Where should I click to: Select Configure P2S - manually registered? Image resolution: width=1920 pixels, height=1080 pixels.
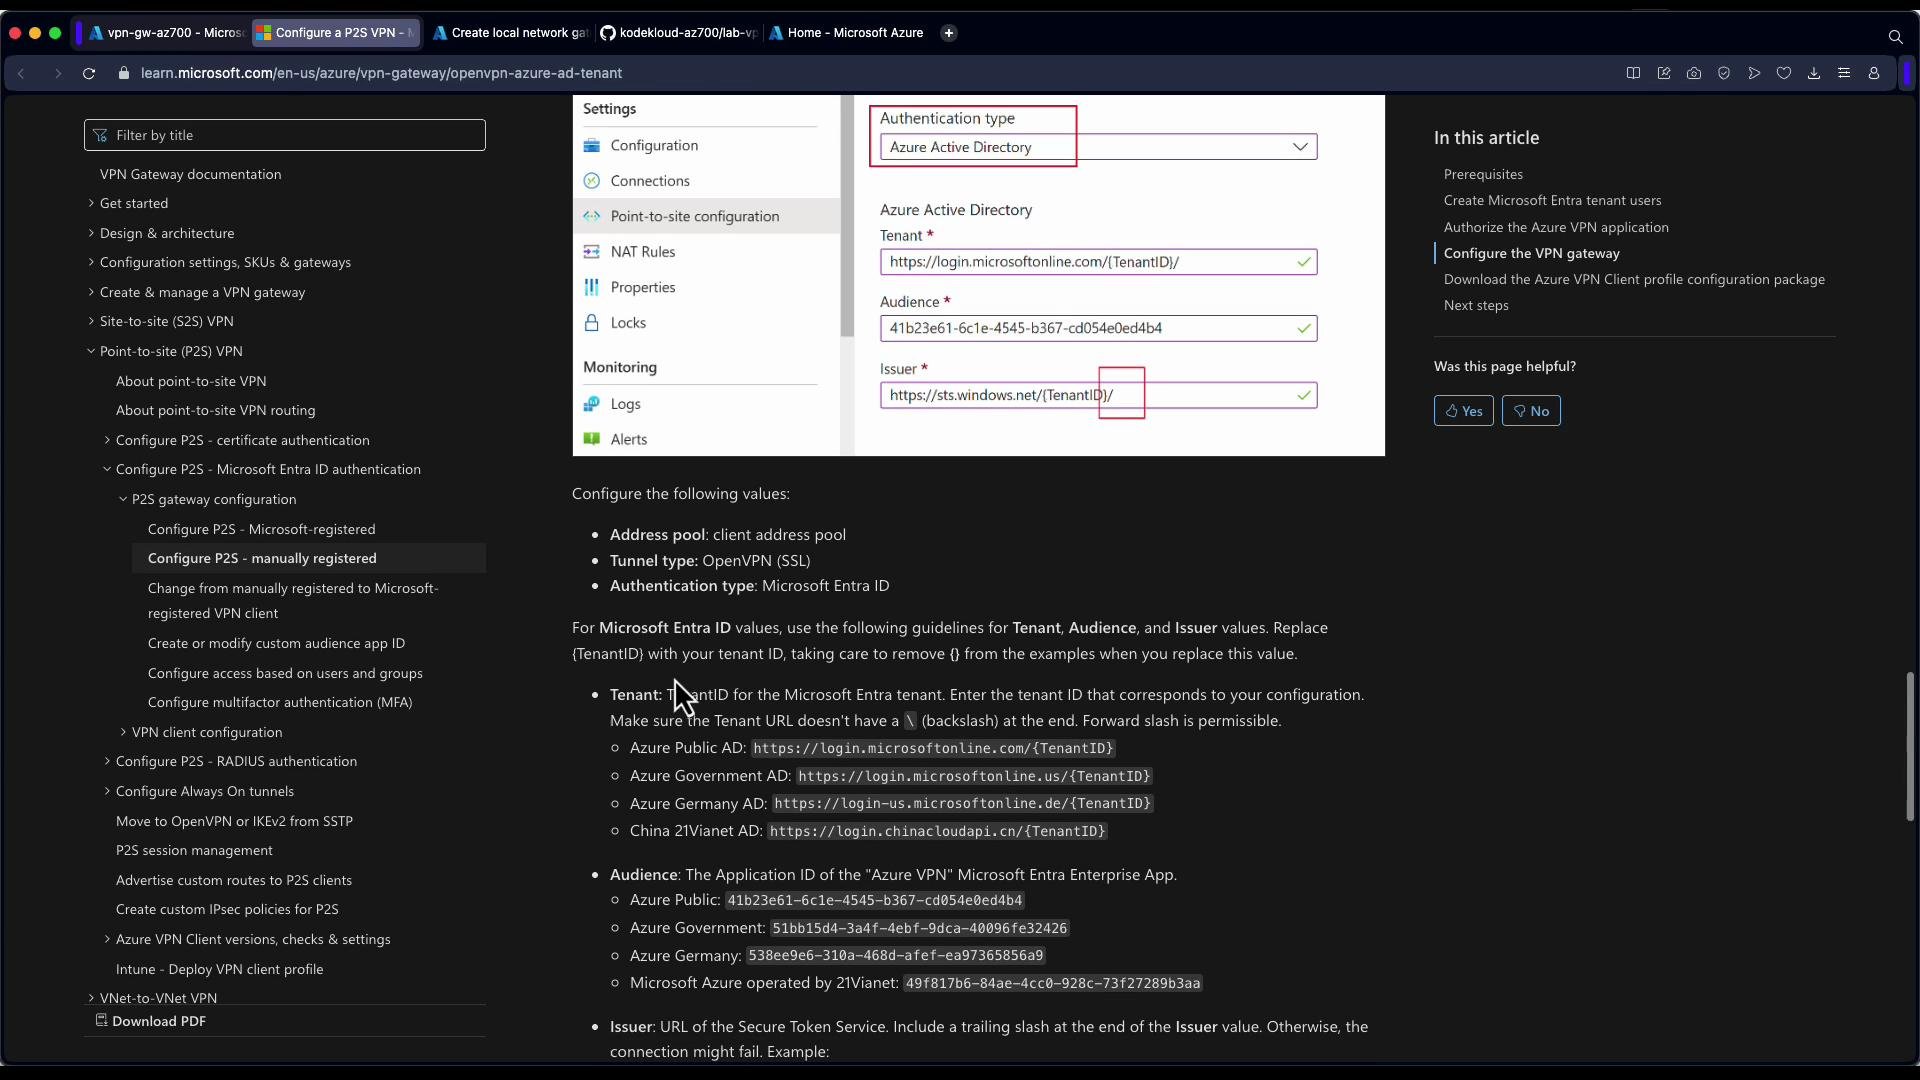[x=262, y=558]
